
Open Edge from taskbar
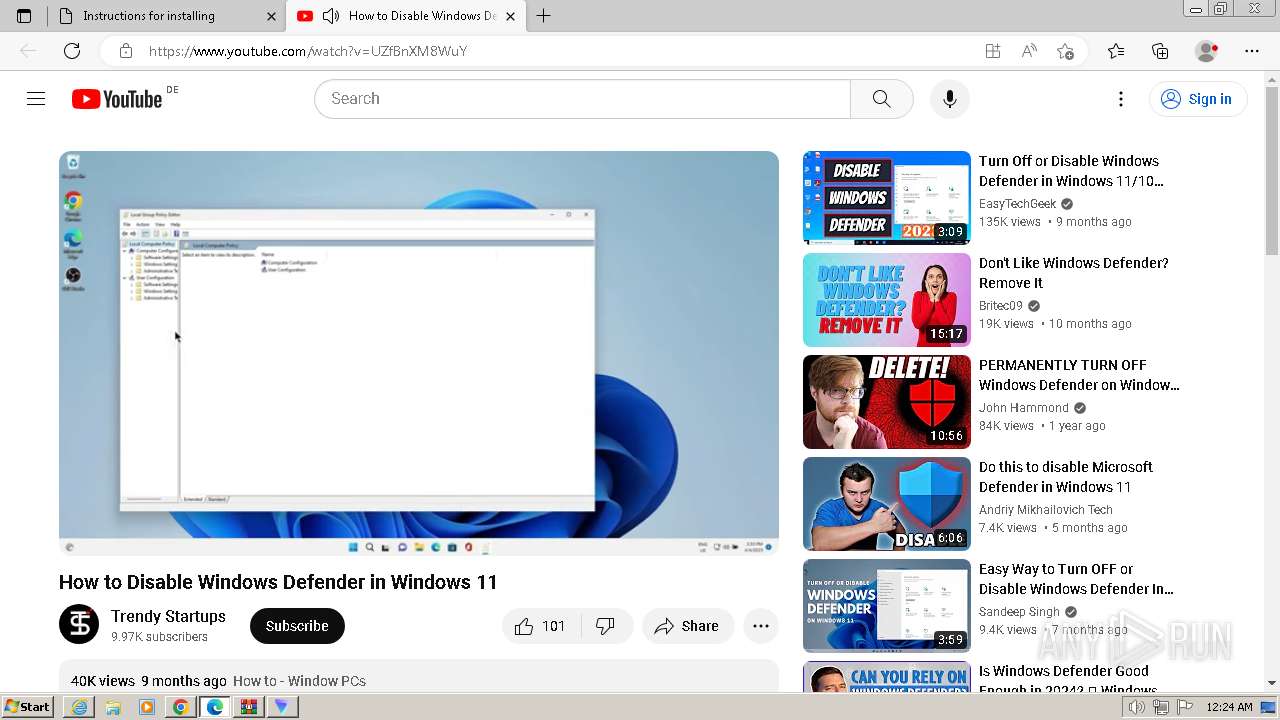click(215, 707)
